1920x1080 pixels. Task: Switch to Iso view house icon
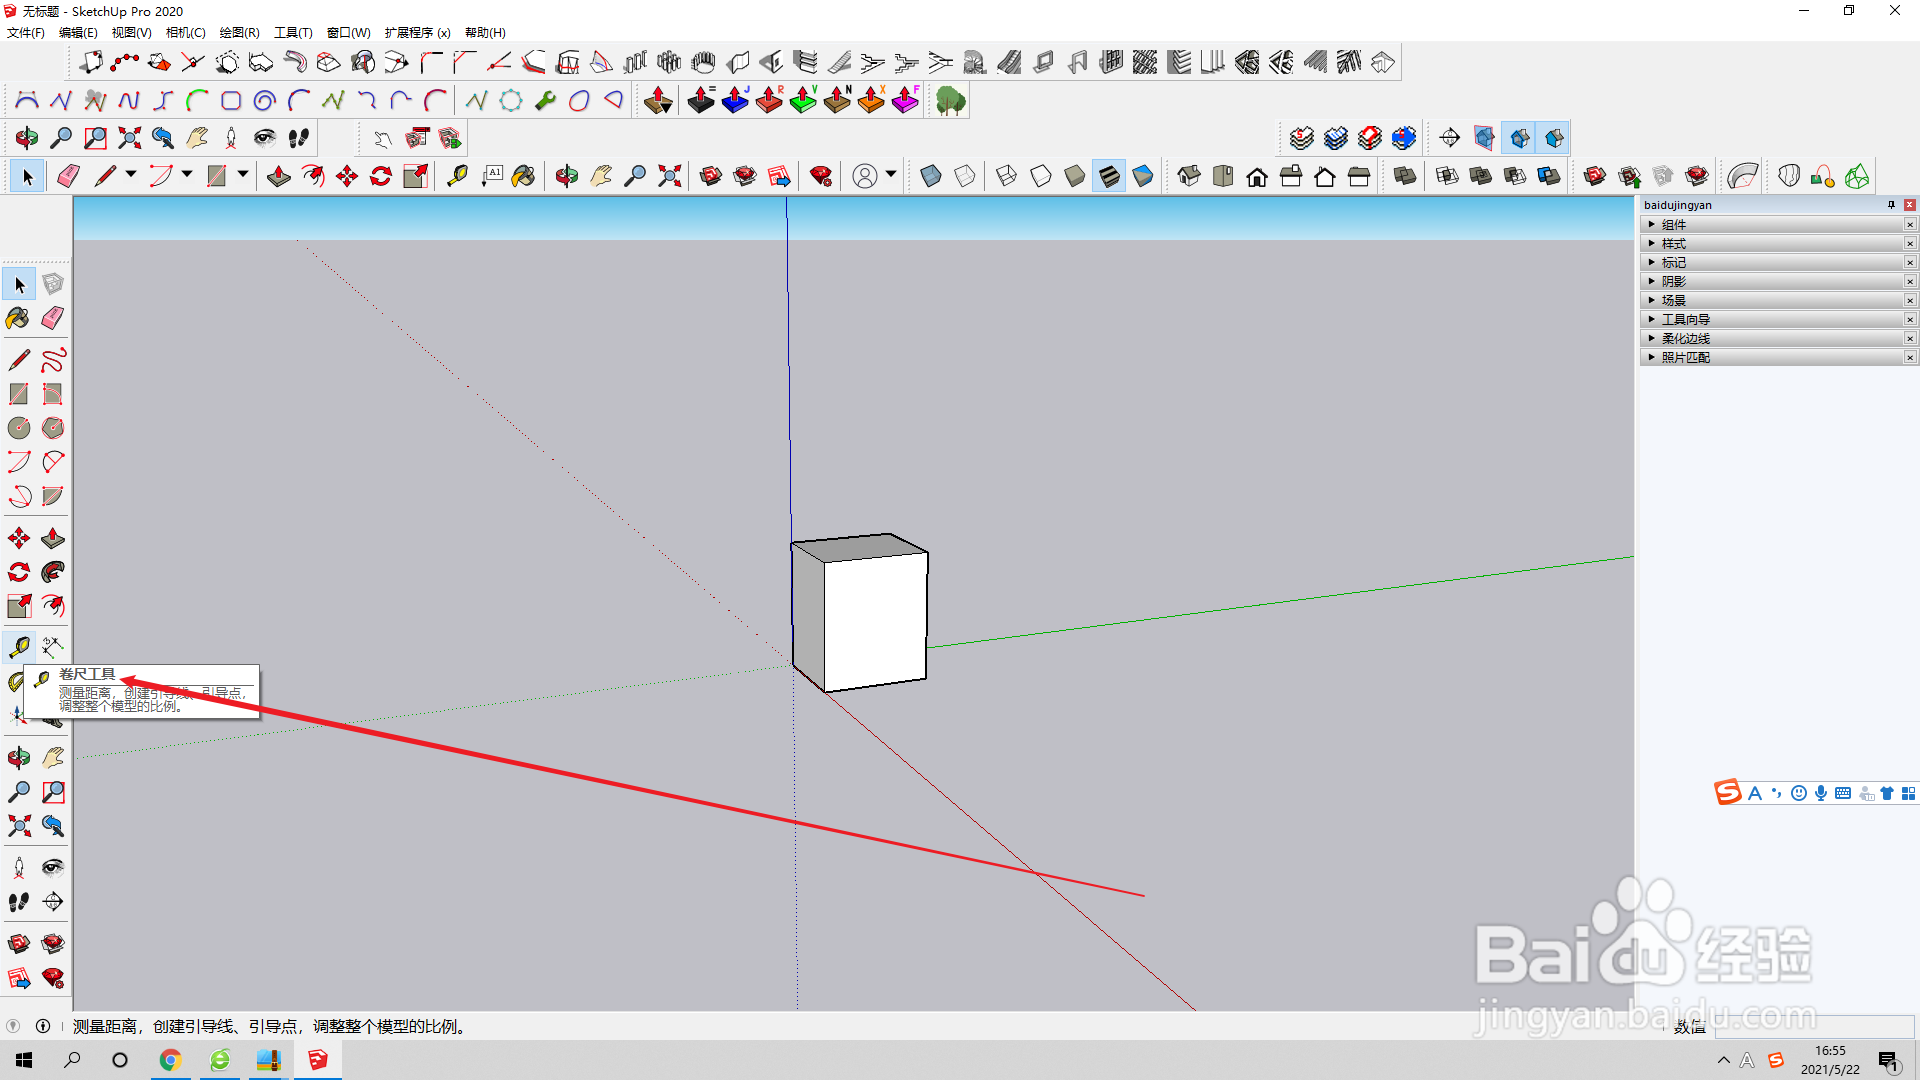[x=1189, y=176]
